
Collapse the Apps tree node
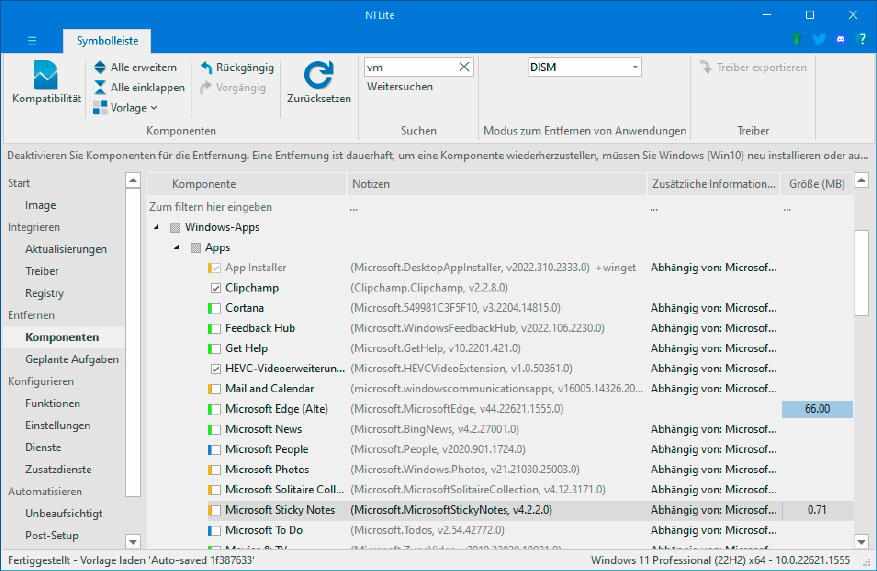(x=176, y=247)
